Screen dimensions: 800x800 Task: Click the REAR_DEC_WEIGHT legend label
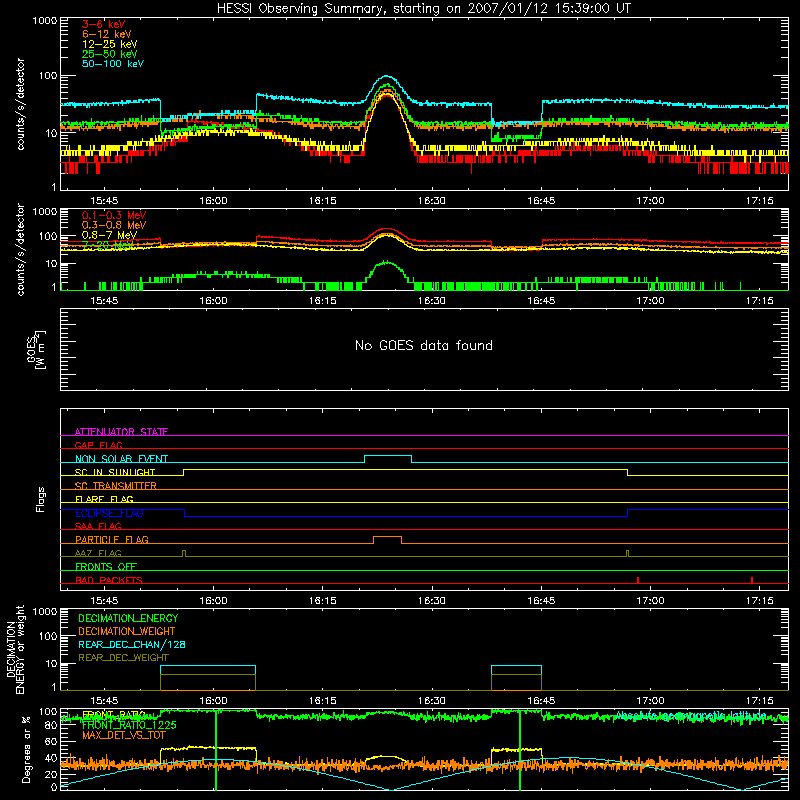click(x=123, y=658)
